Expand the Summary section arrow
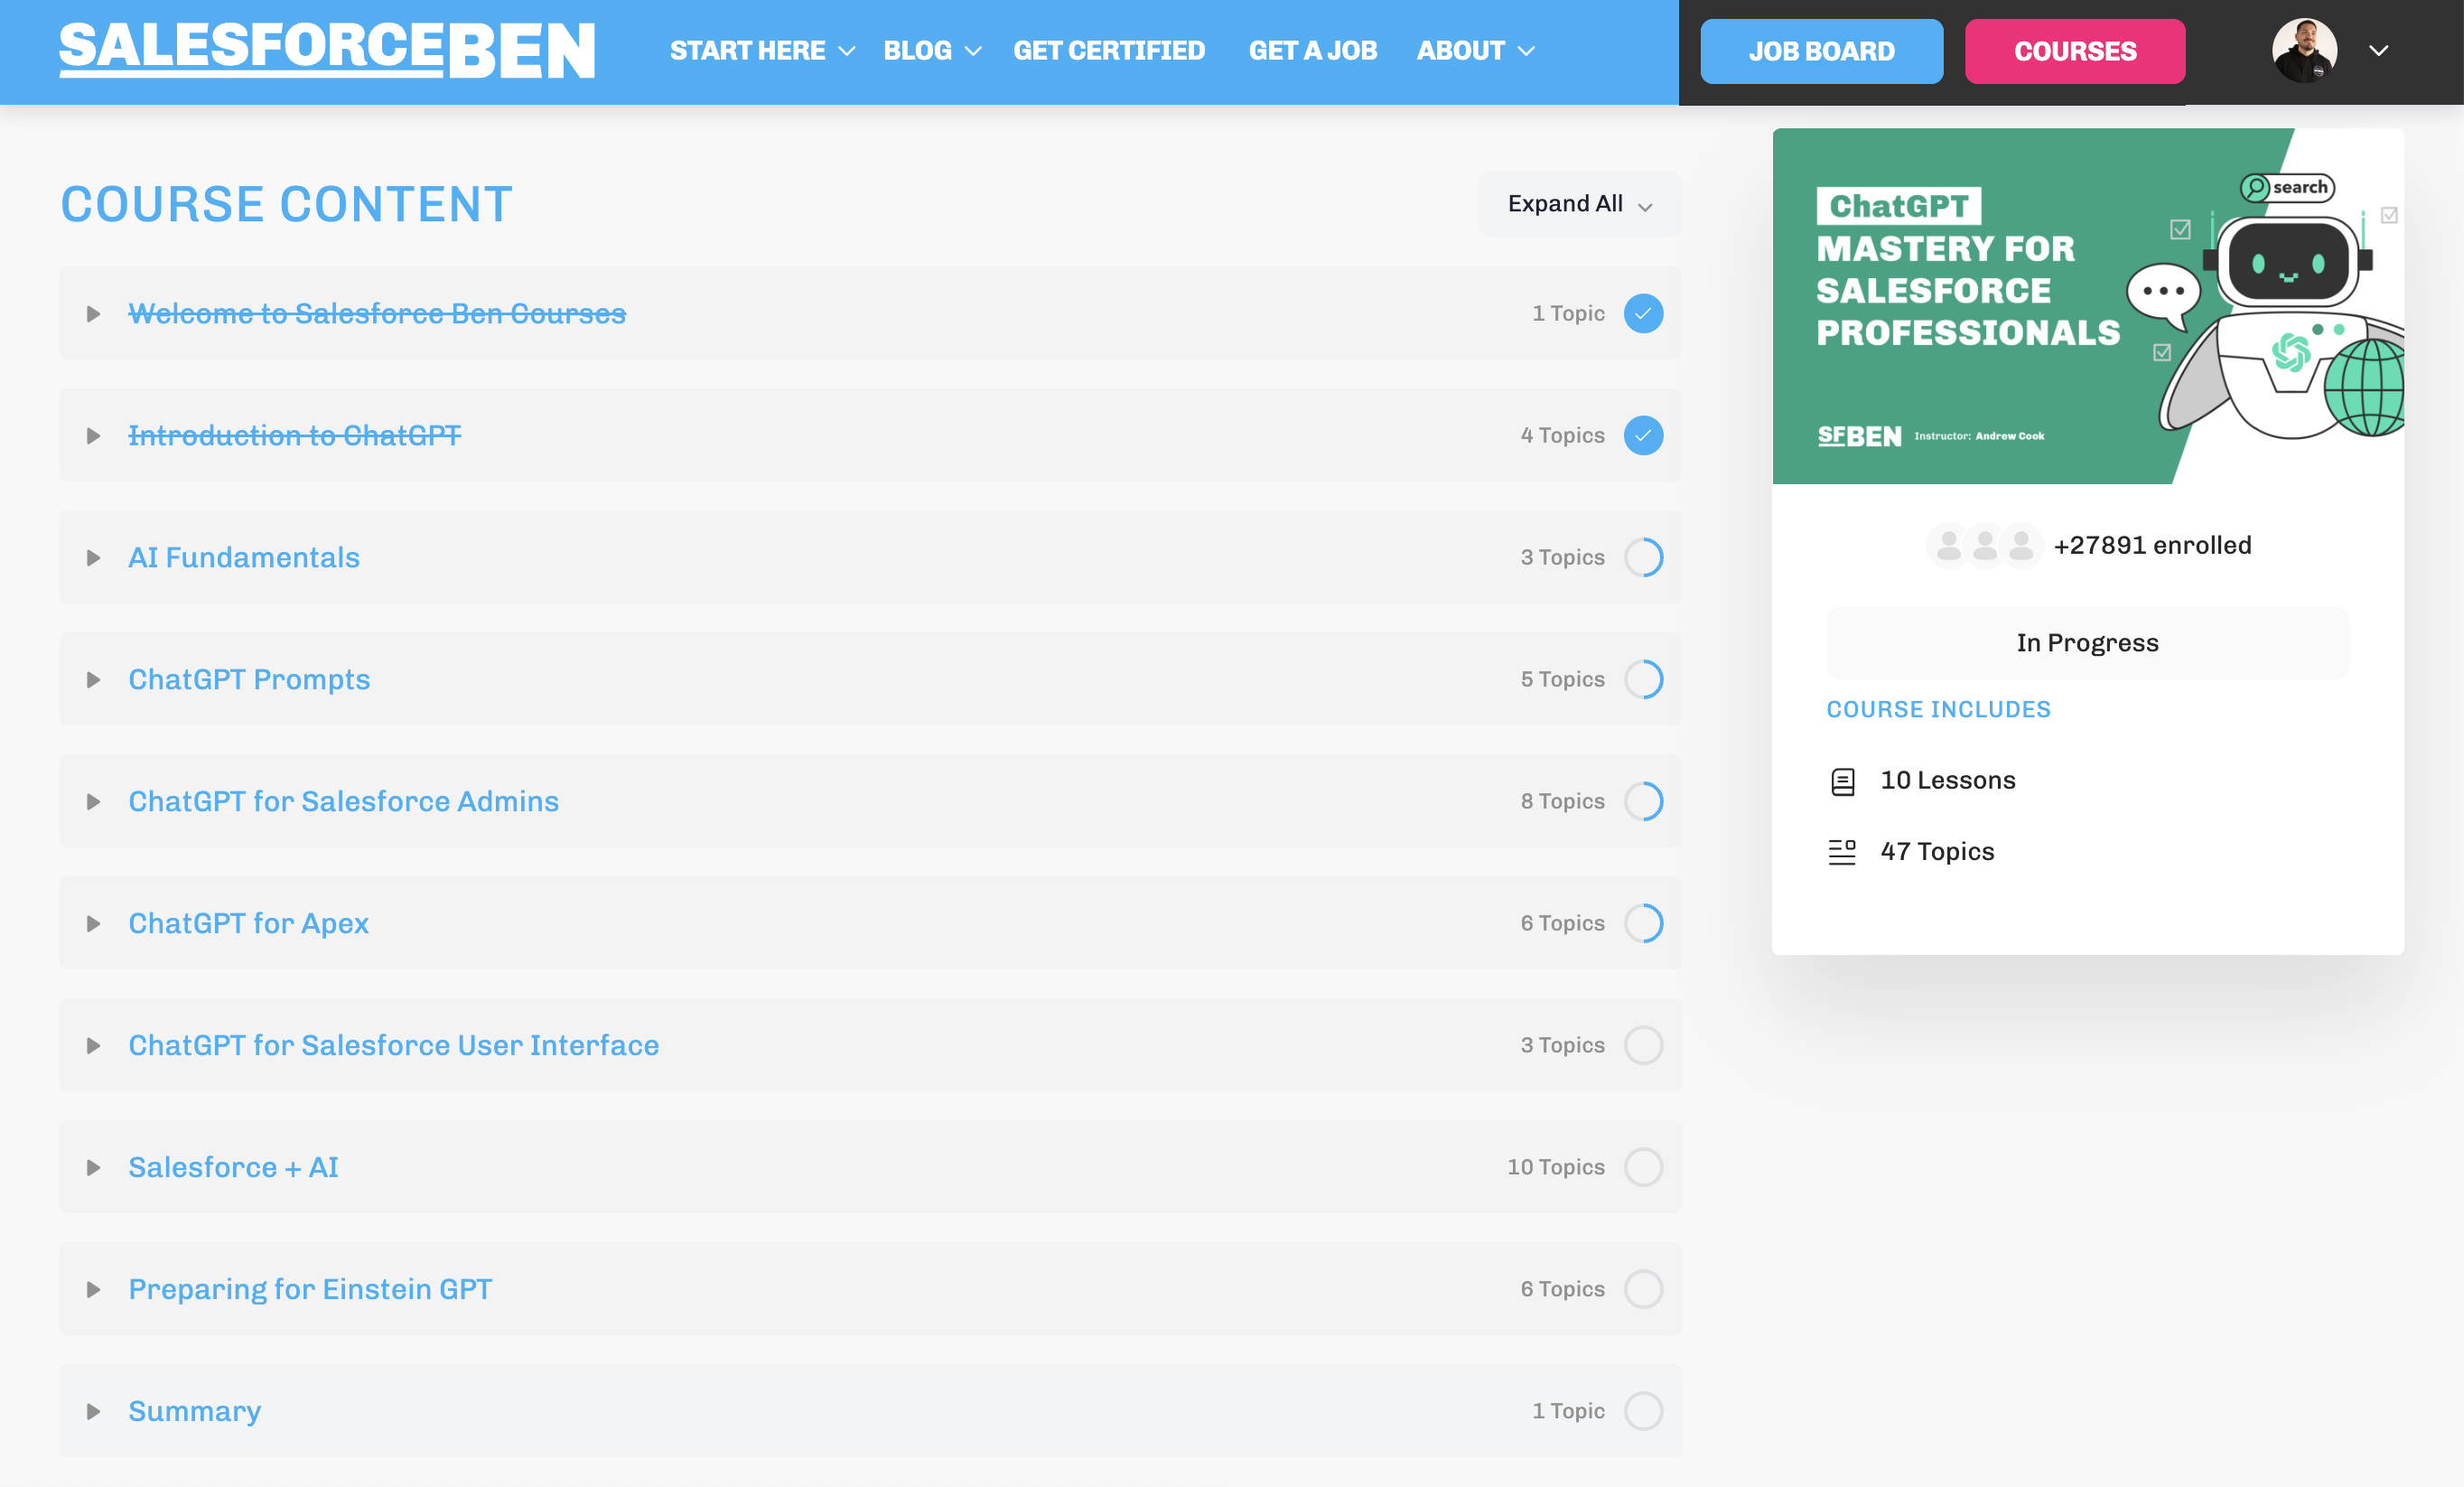 (x=93, y=1412)
